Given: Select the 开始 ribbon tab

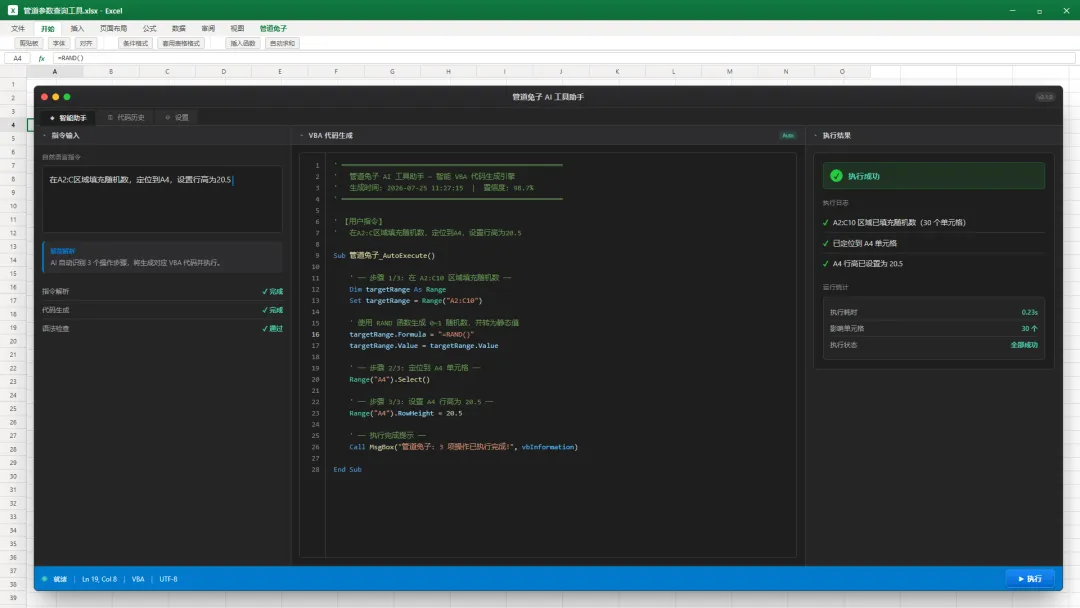Looking at the screenshot, I should click(48, 29).
